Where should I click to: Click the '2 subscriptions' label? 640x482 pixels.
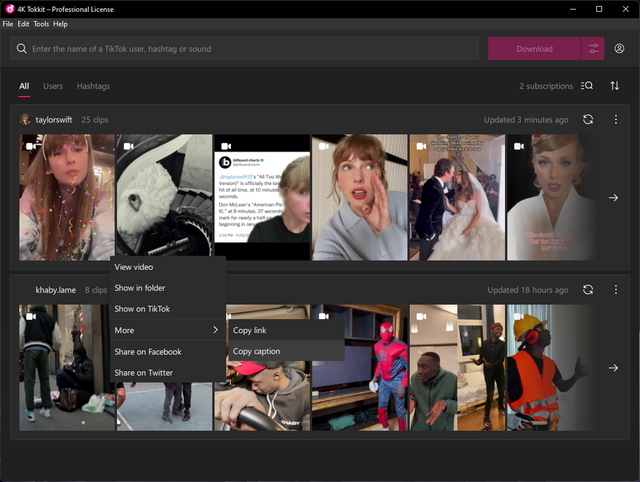point(546,86)
